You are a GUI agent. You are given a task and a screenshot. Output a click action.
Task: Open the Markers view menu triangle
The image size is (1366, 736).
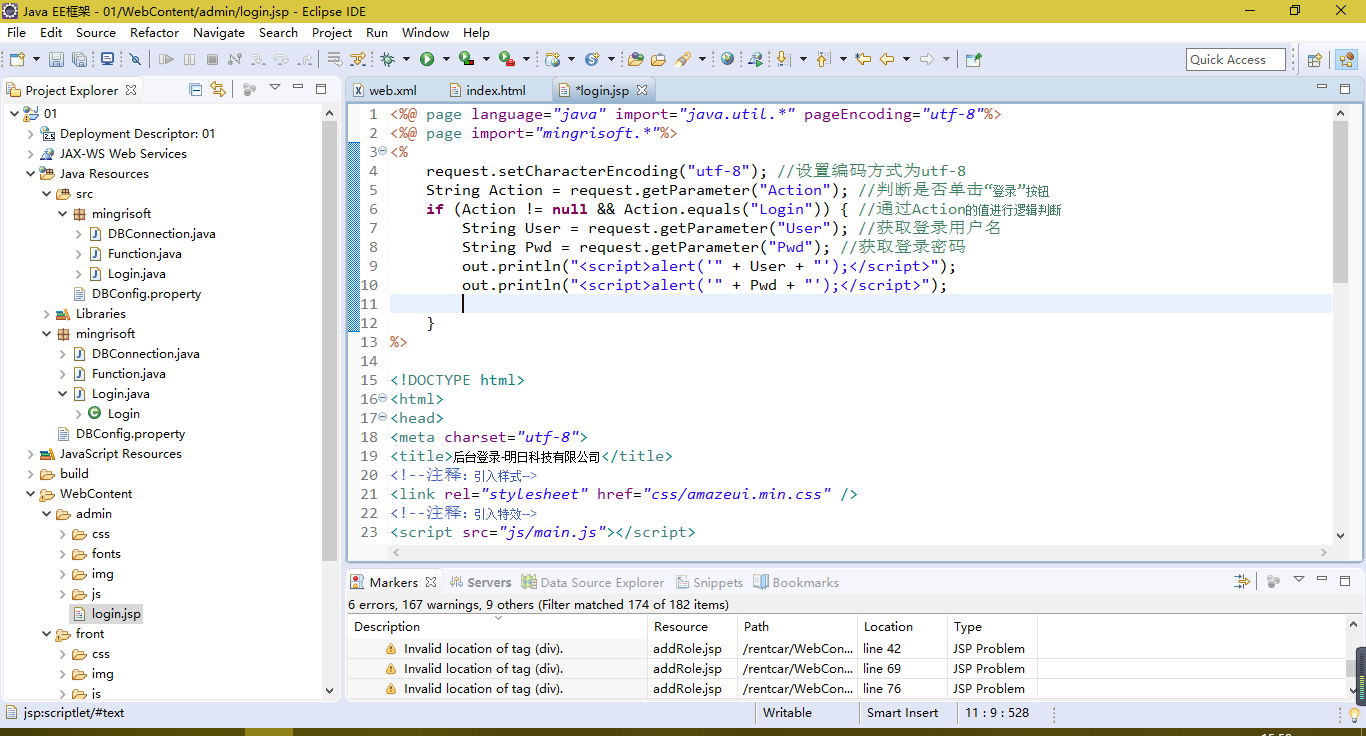(1299, 580)
